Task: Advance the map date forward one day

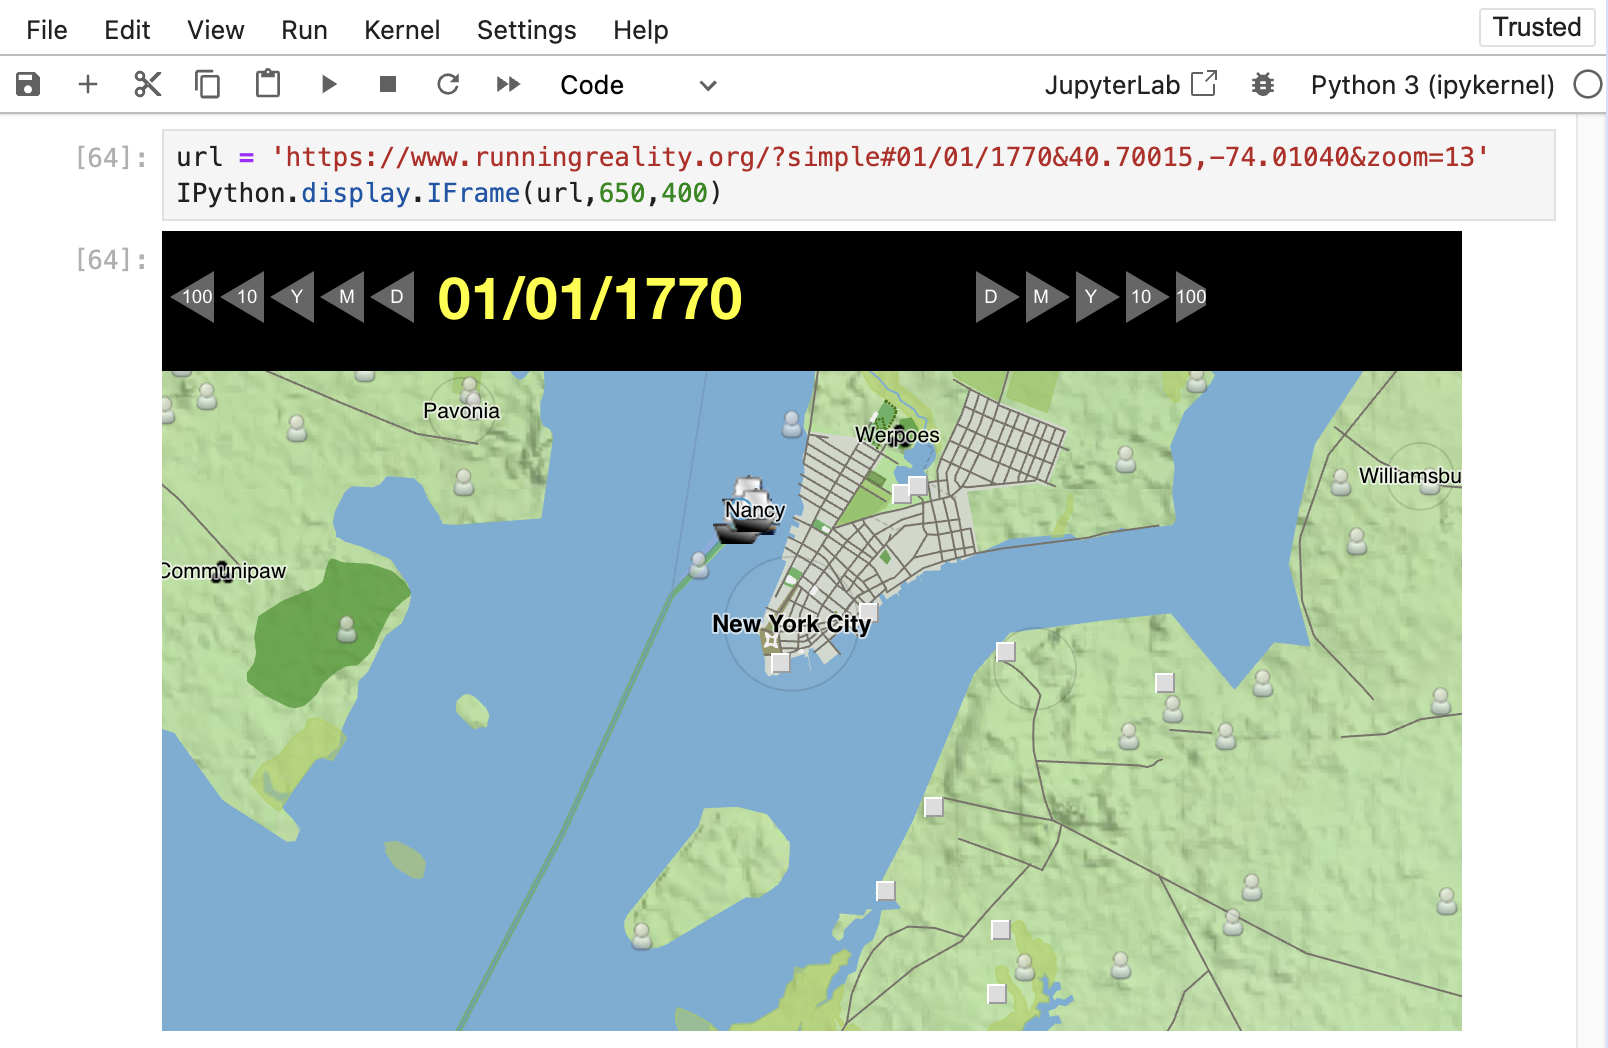Action: click(x=992, y=296)
